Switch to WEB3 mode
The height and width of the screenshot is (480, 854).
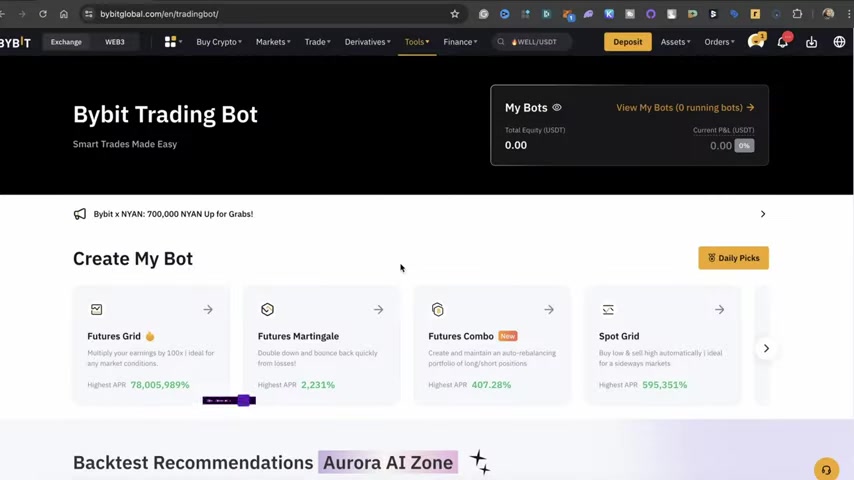coord(114,42)
